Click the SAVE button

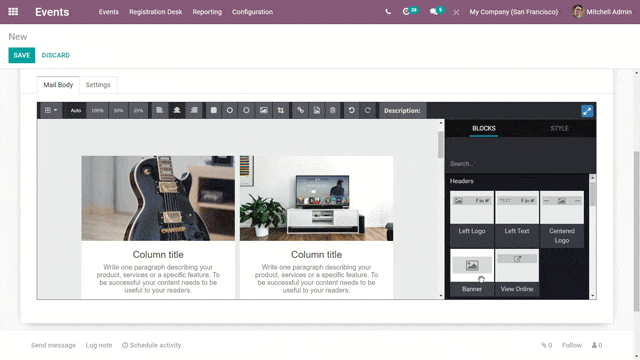pos(22,55)
